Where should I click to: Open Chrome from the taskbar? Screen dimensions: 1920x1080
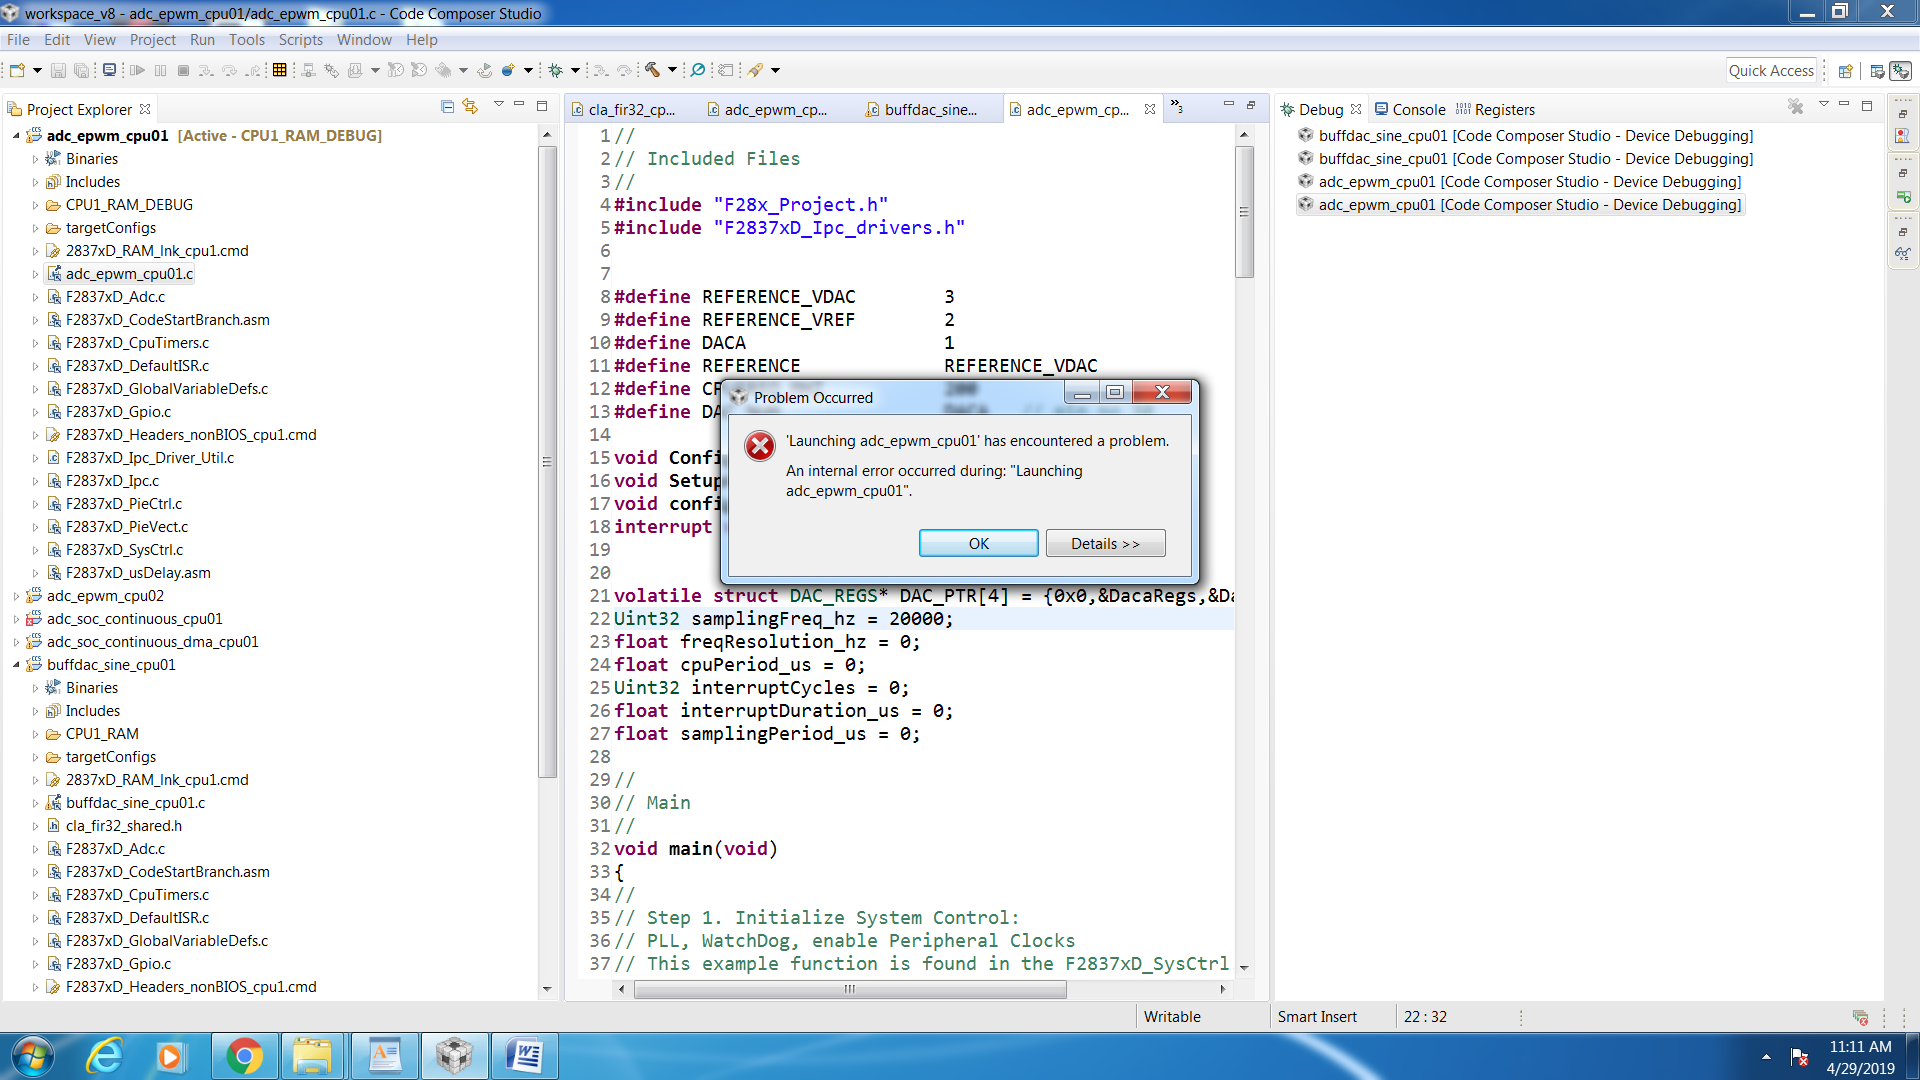point(245,1056)
